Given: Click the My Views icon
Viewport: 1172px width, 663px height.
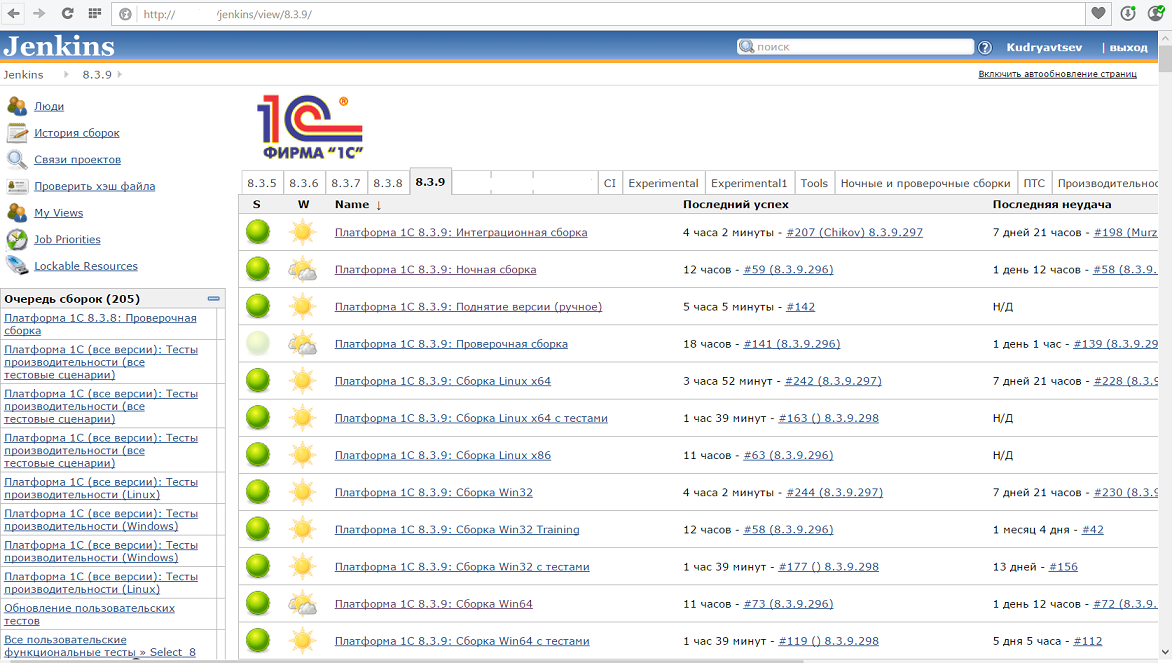Looking at the screenshot, I should [x=16, y=212].
